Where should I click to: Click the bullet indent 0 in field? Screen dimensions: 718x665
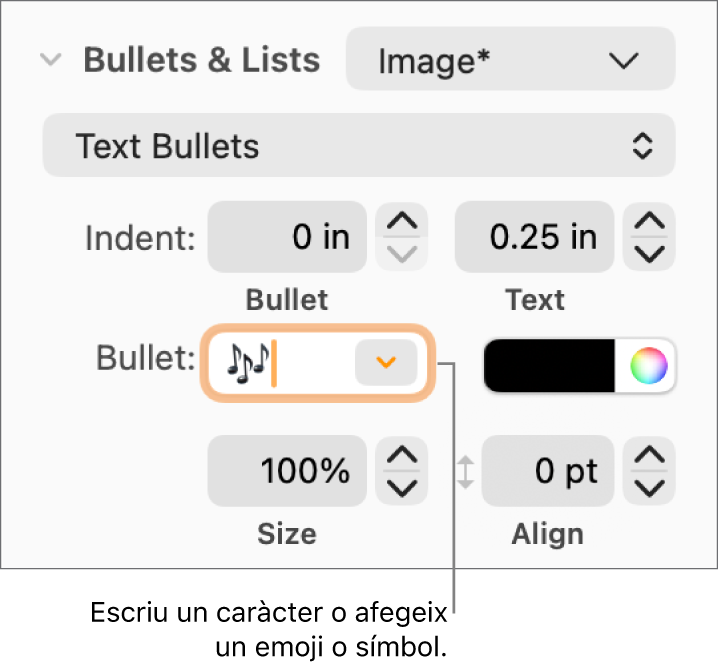pyautogui.click(x=287, y=238)
